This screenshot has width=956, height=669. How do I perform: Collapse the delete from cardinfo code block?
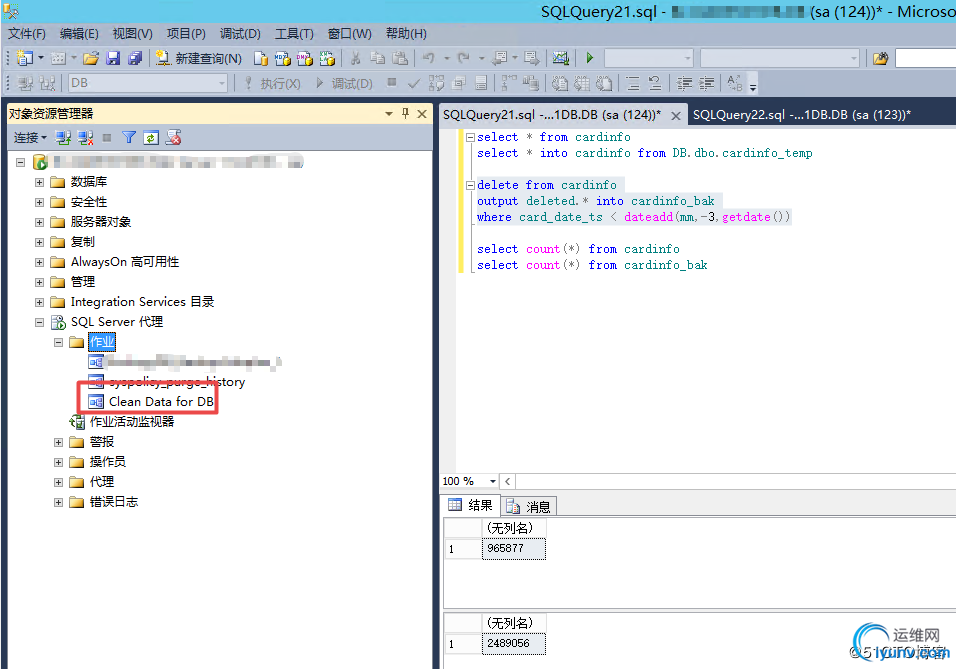point(470,185)
